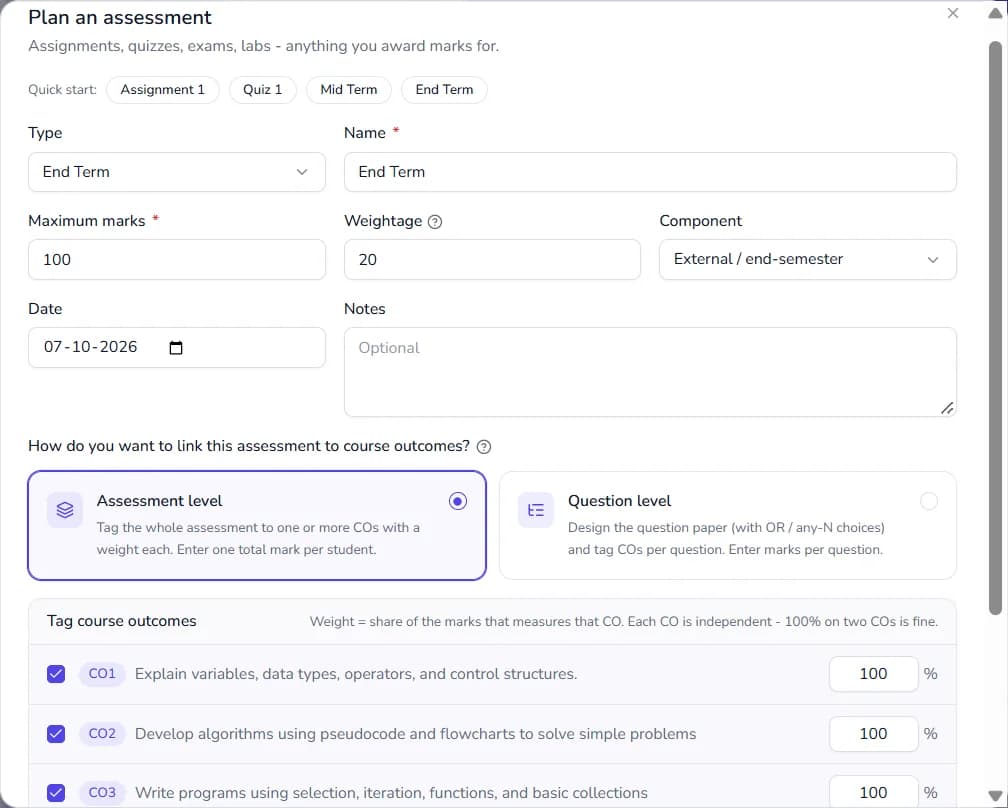Uncheck the CO2 checkbox

click(56, 733)
